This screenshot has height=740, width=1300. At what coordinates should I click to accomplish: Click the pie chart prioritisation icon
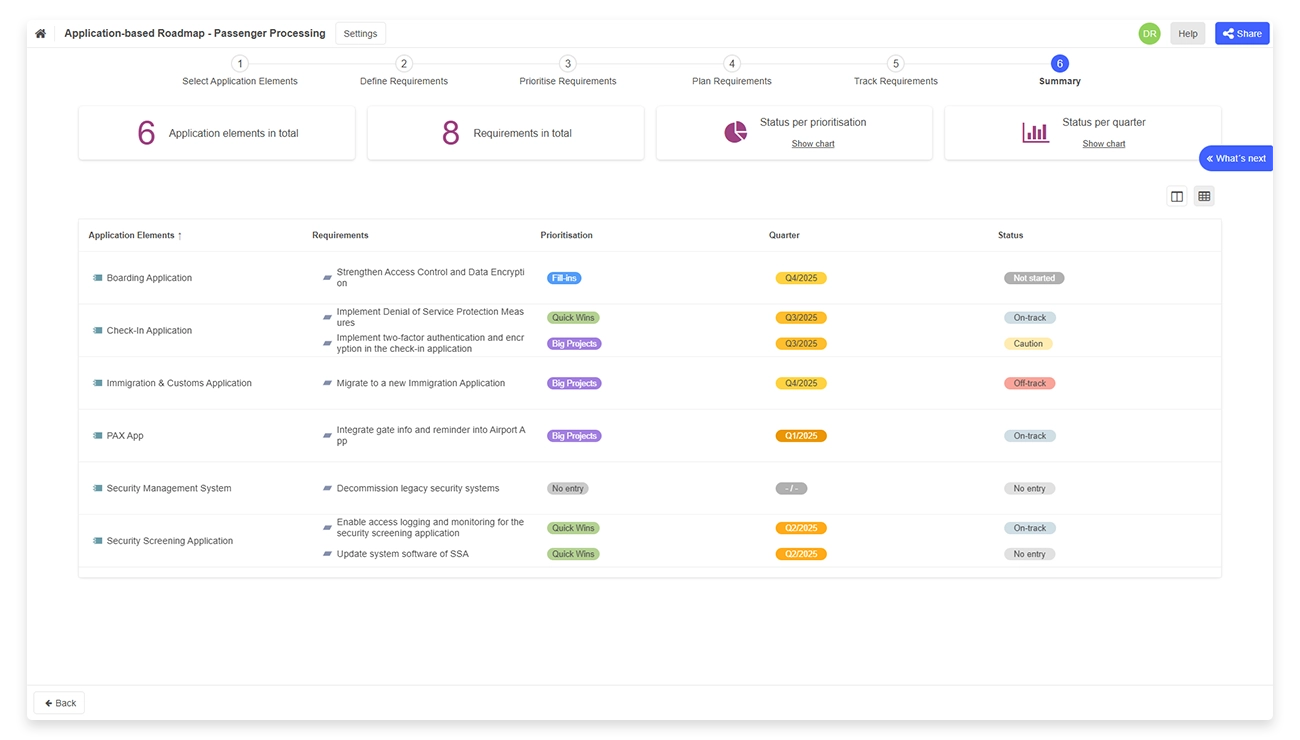click(735, 133)
